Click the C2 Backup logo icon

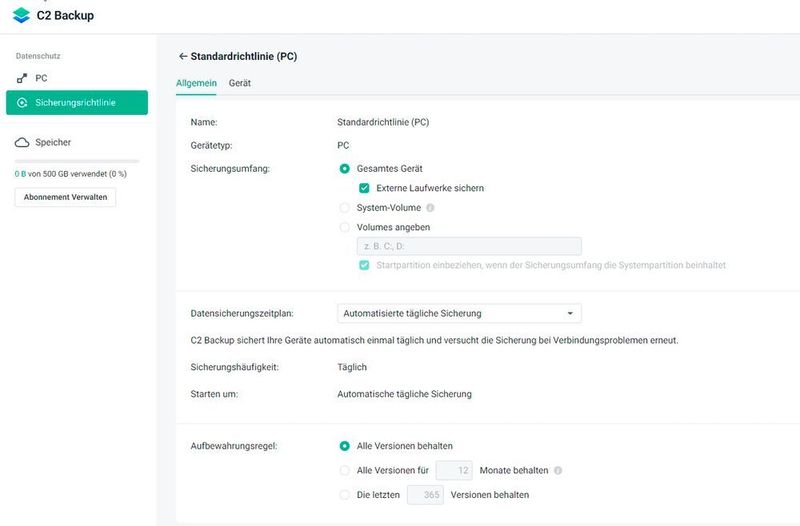tap(21, 15)
